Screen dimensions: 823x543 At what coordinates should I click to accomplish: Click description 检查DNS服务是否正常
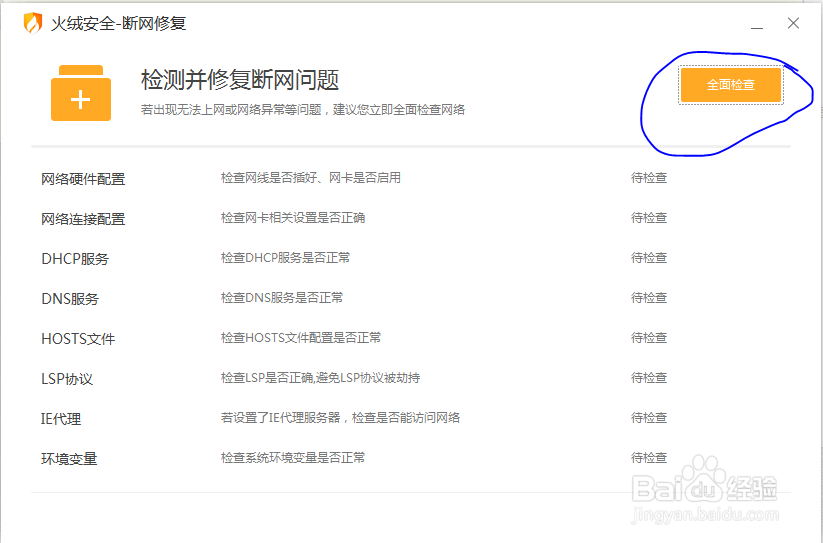[x=282, y=297]
